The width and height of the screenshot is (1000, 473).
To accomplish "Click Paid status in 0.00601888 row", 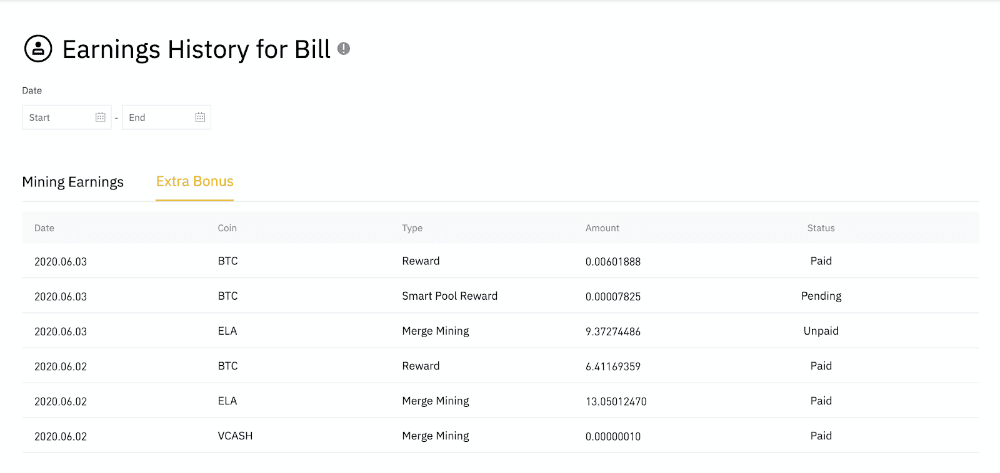I will coord(821,261).
